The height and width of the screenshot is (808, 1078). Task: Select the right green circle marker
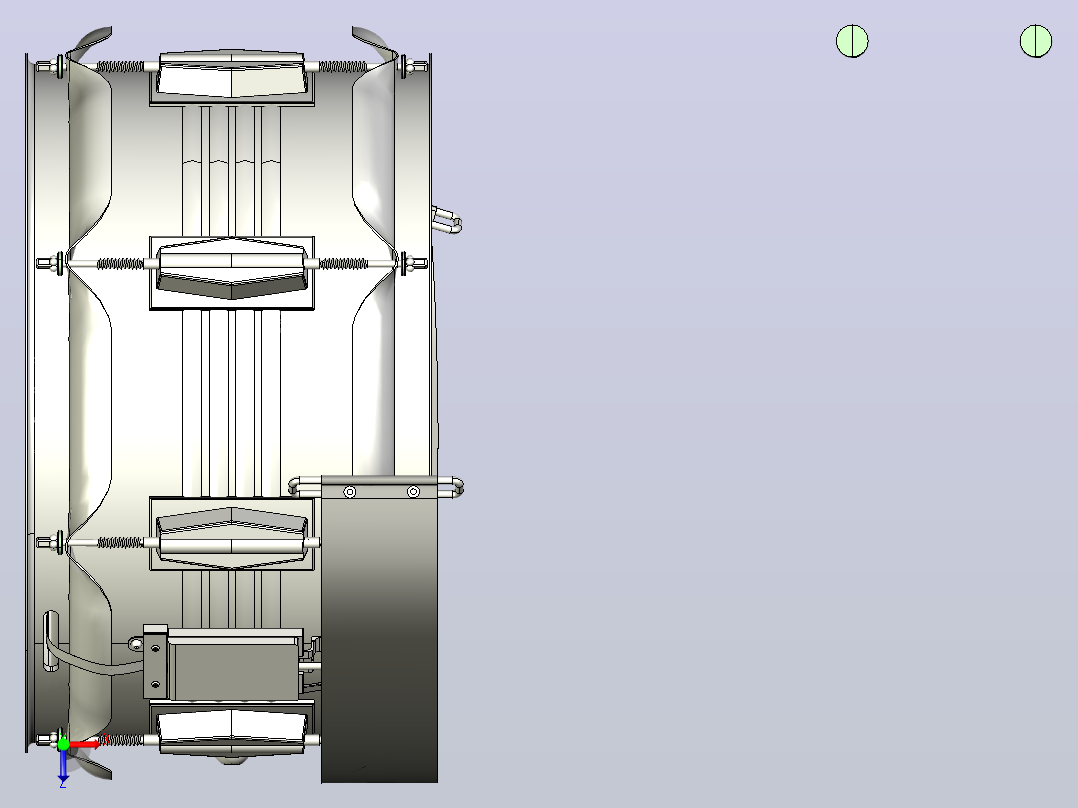(x=1035, y=41)
